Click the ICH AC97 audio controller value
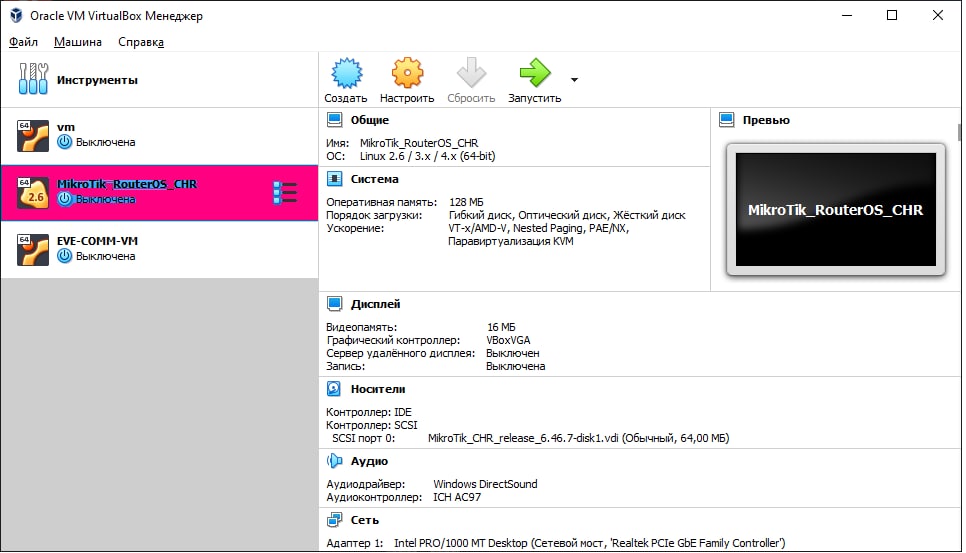966x553 pixels. click(x=457, y=497)
